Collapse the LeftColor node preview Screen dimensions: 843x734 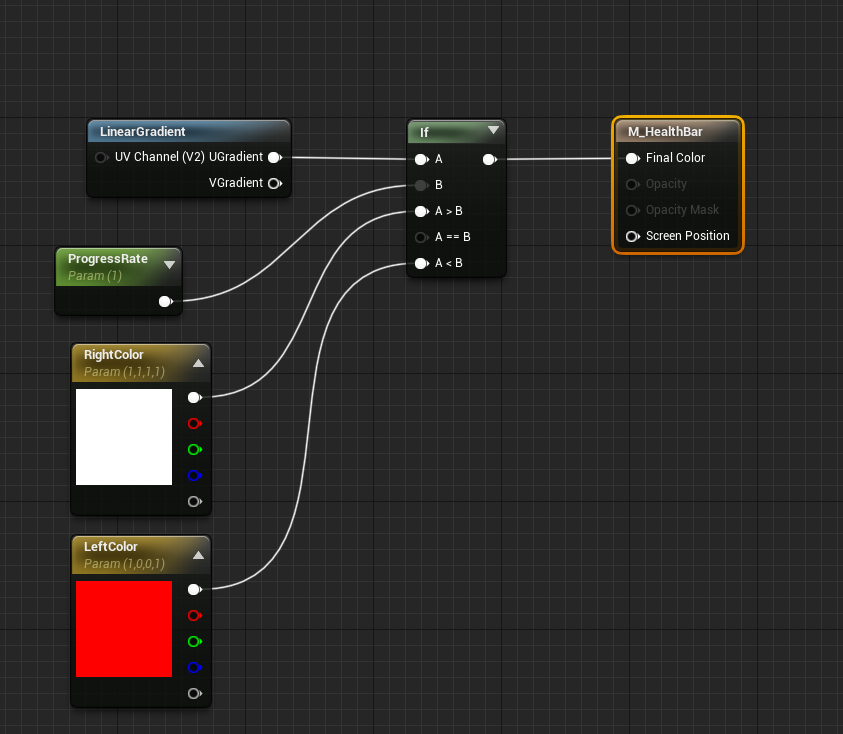click(x=198, y=555)
